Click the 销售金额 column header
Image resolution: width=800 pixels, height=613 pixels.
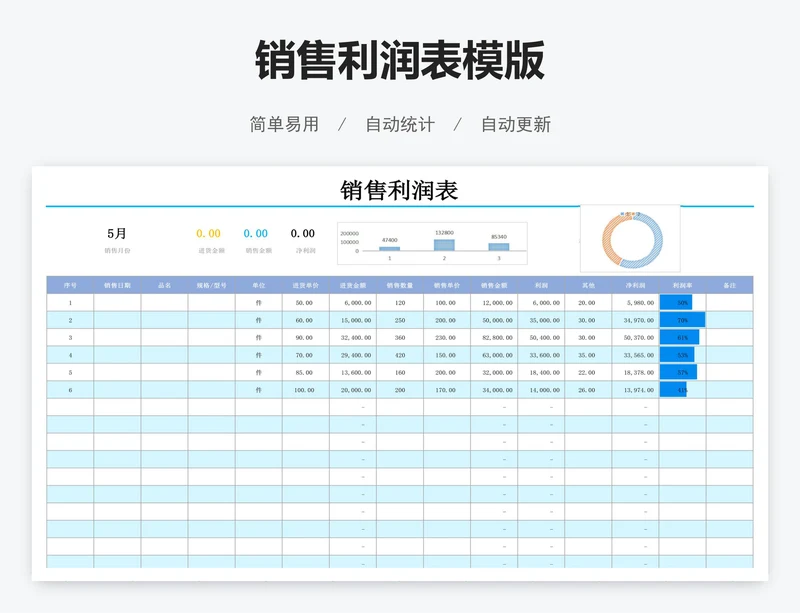(x=494, y=285)
